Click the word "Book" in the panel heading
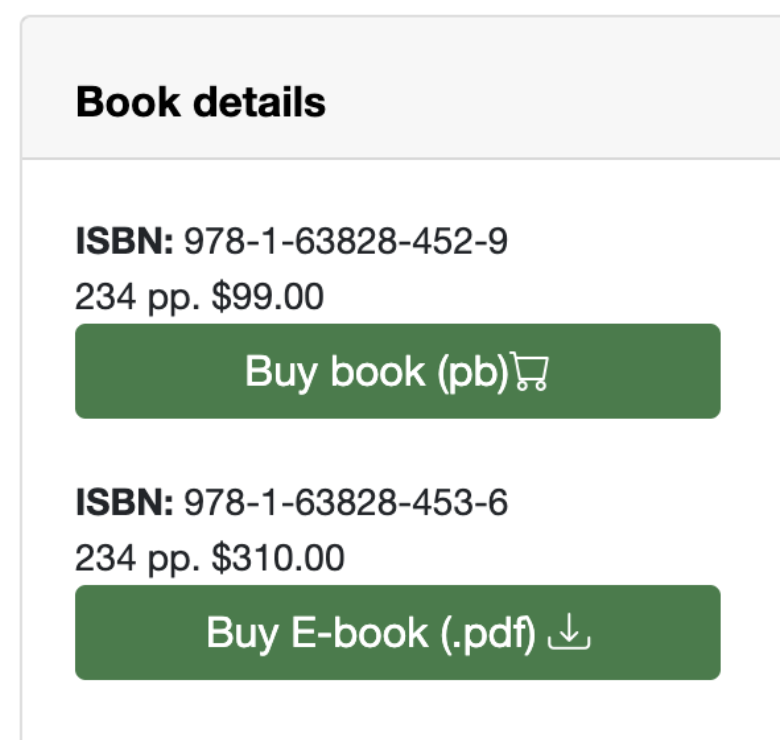This screenshot has width=780, height=740. click(118, 102)
